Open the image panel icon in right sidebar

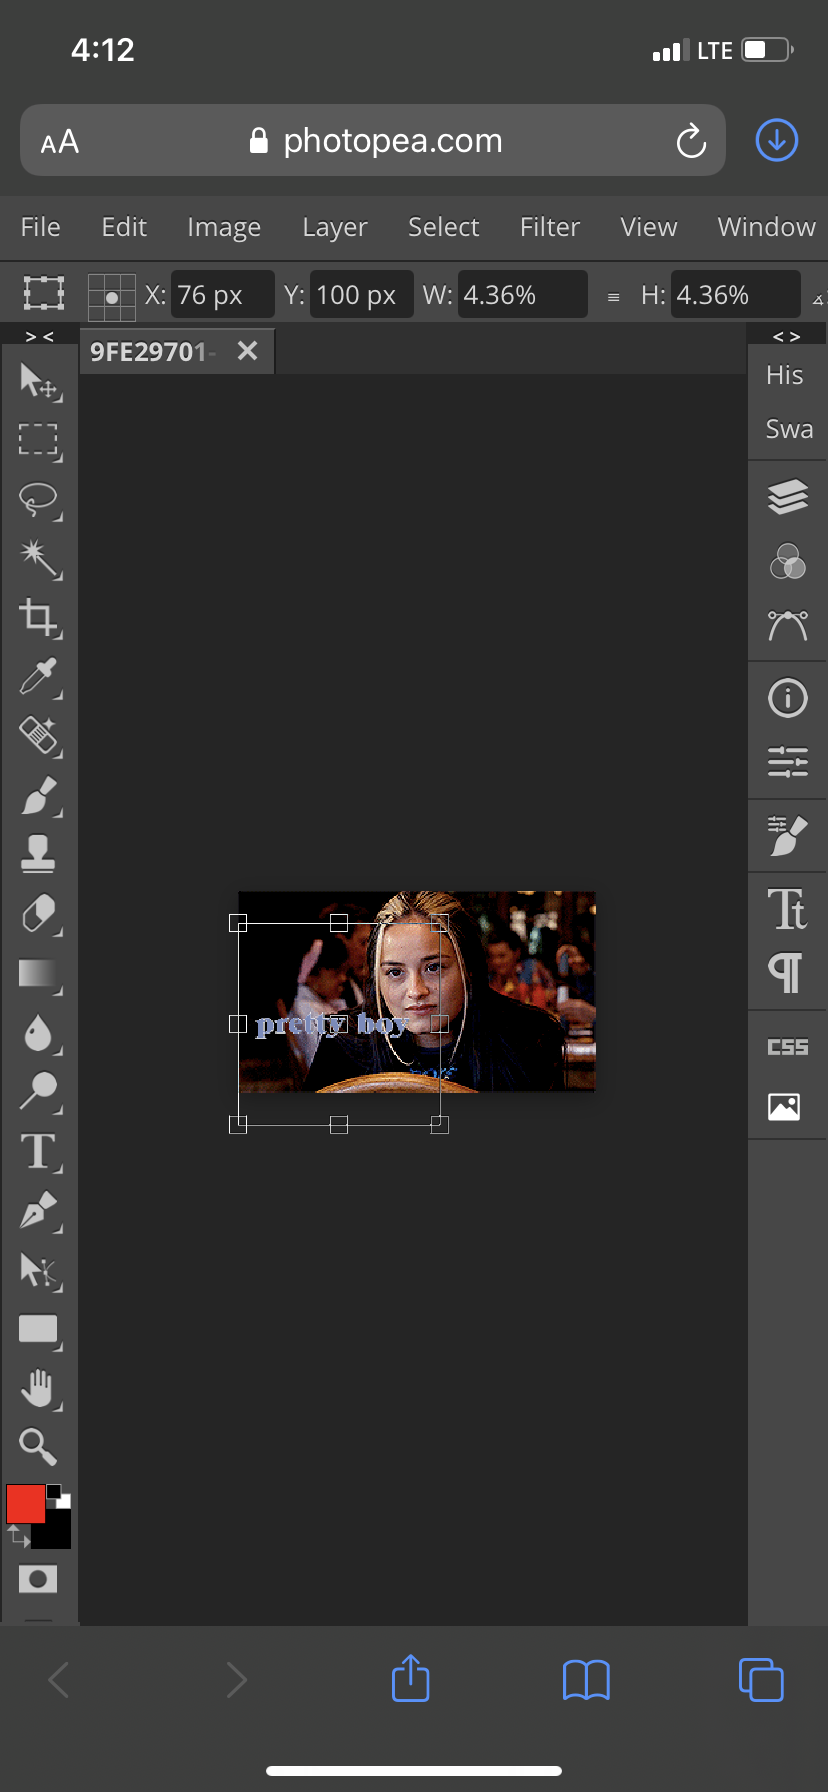pyautogui.click(x=785, y=1107)
